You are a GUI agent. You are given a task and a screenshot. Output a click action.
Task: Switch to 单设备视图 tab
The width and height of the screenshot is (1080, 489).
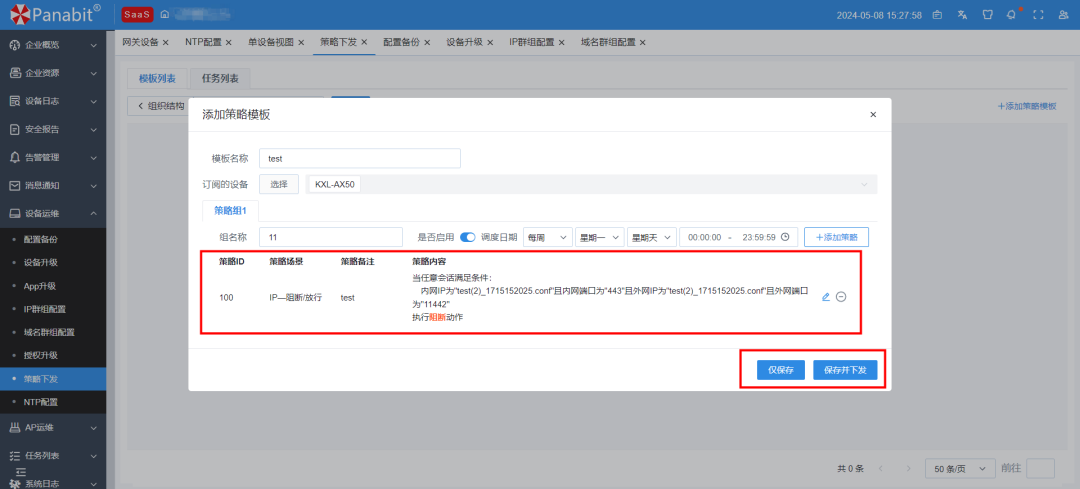pyautogui.click(x=271, y=42)
